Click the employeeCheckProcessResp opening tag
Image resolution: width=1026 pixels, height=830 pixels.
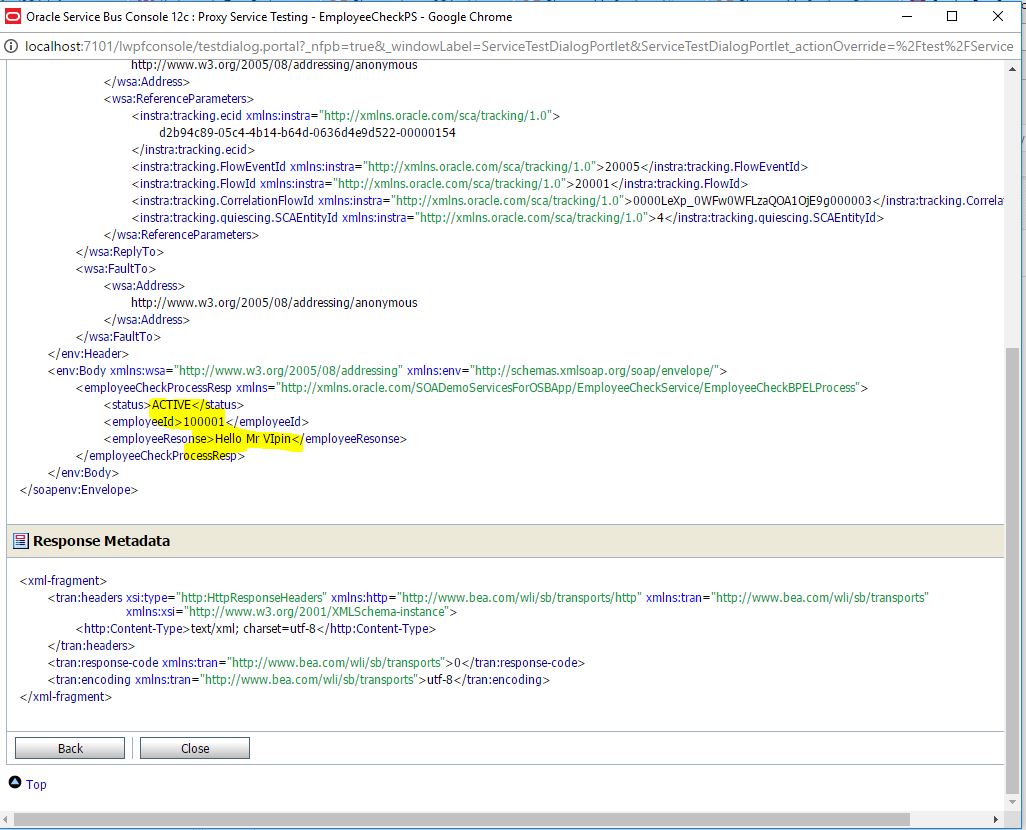click(x=472, y=388)
